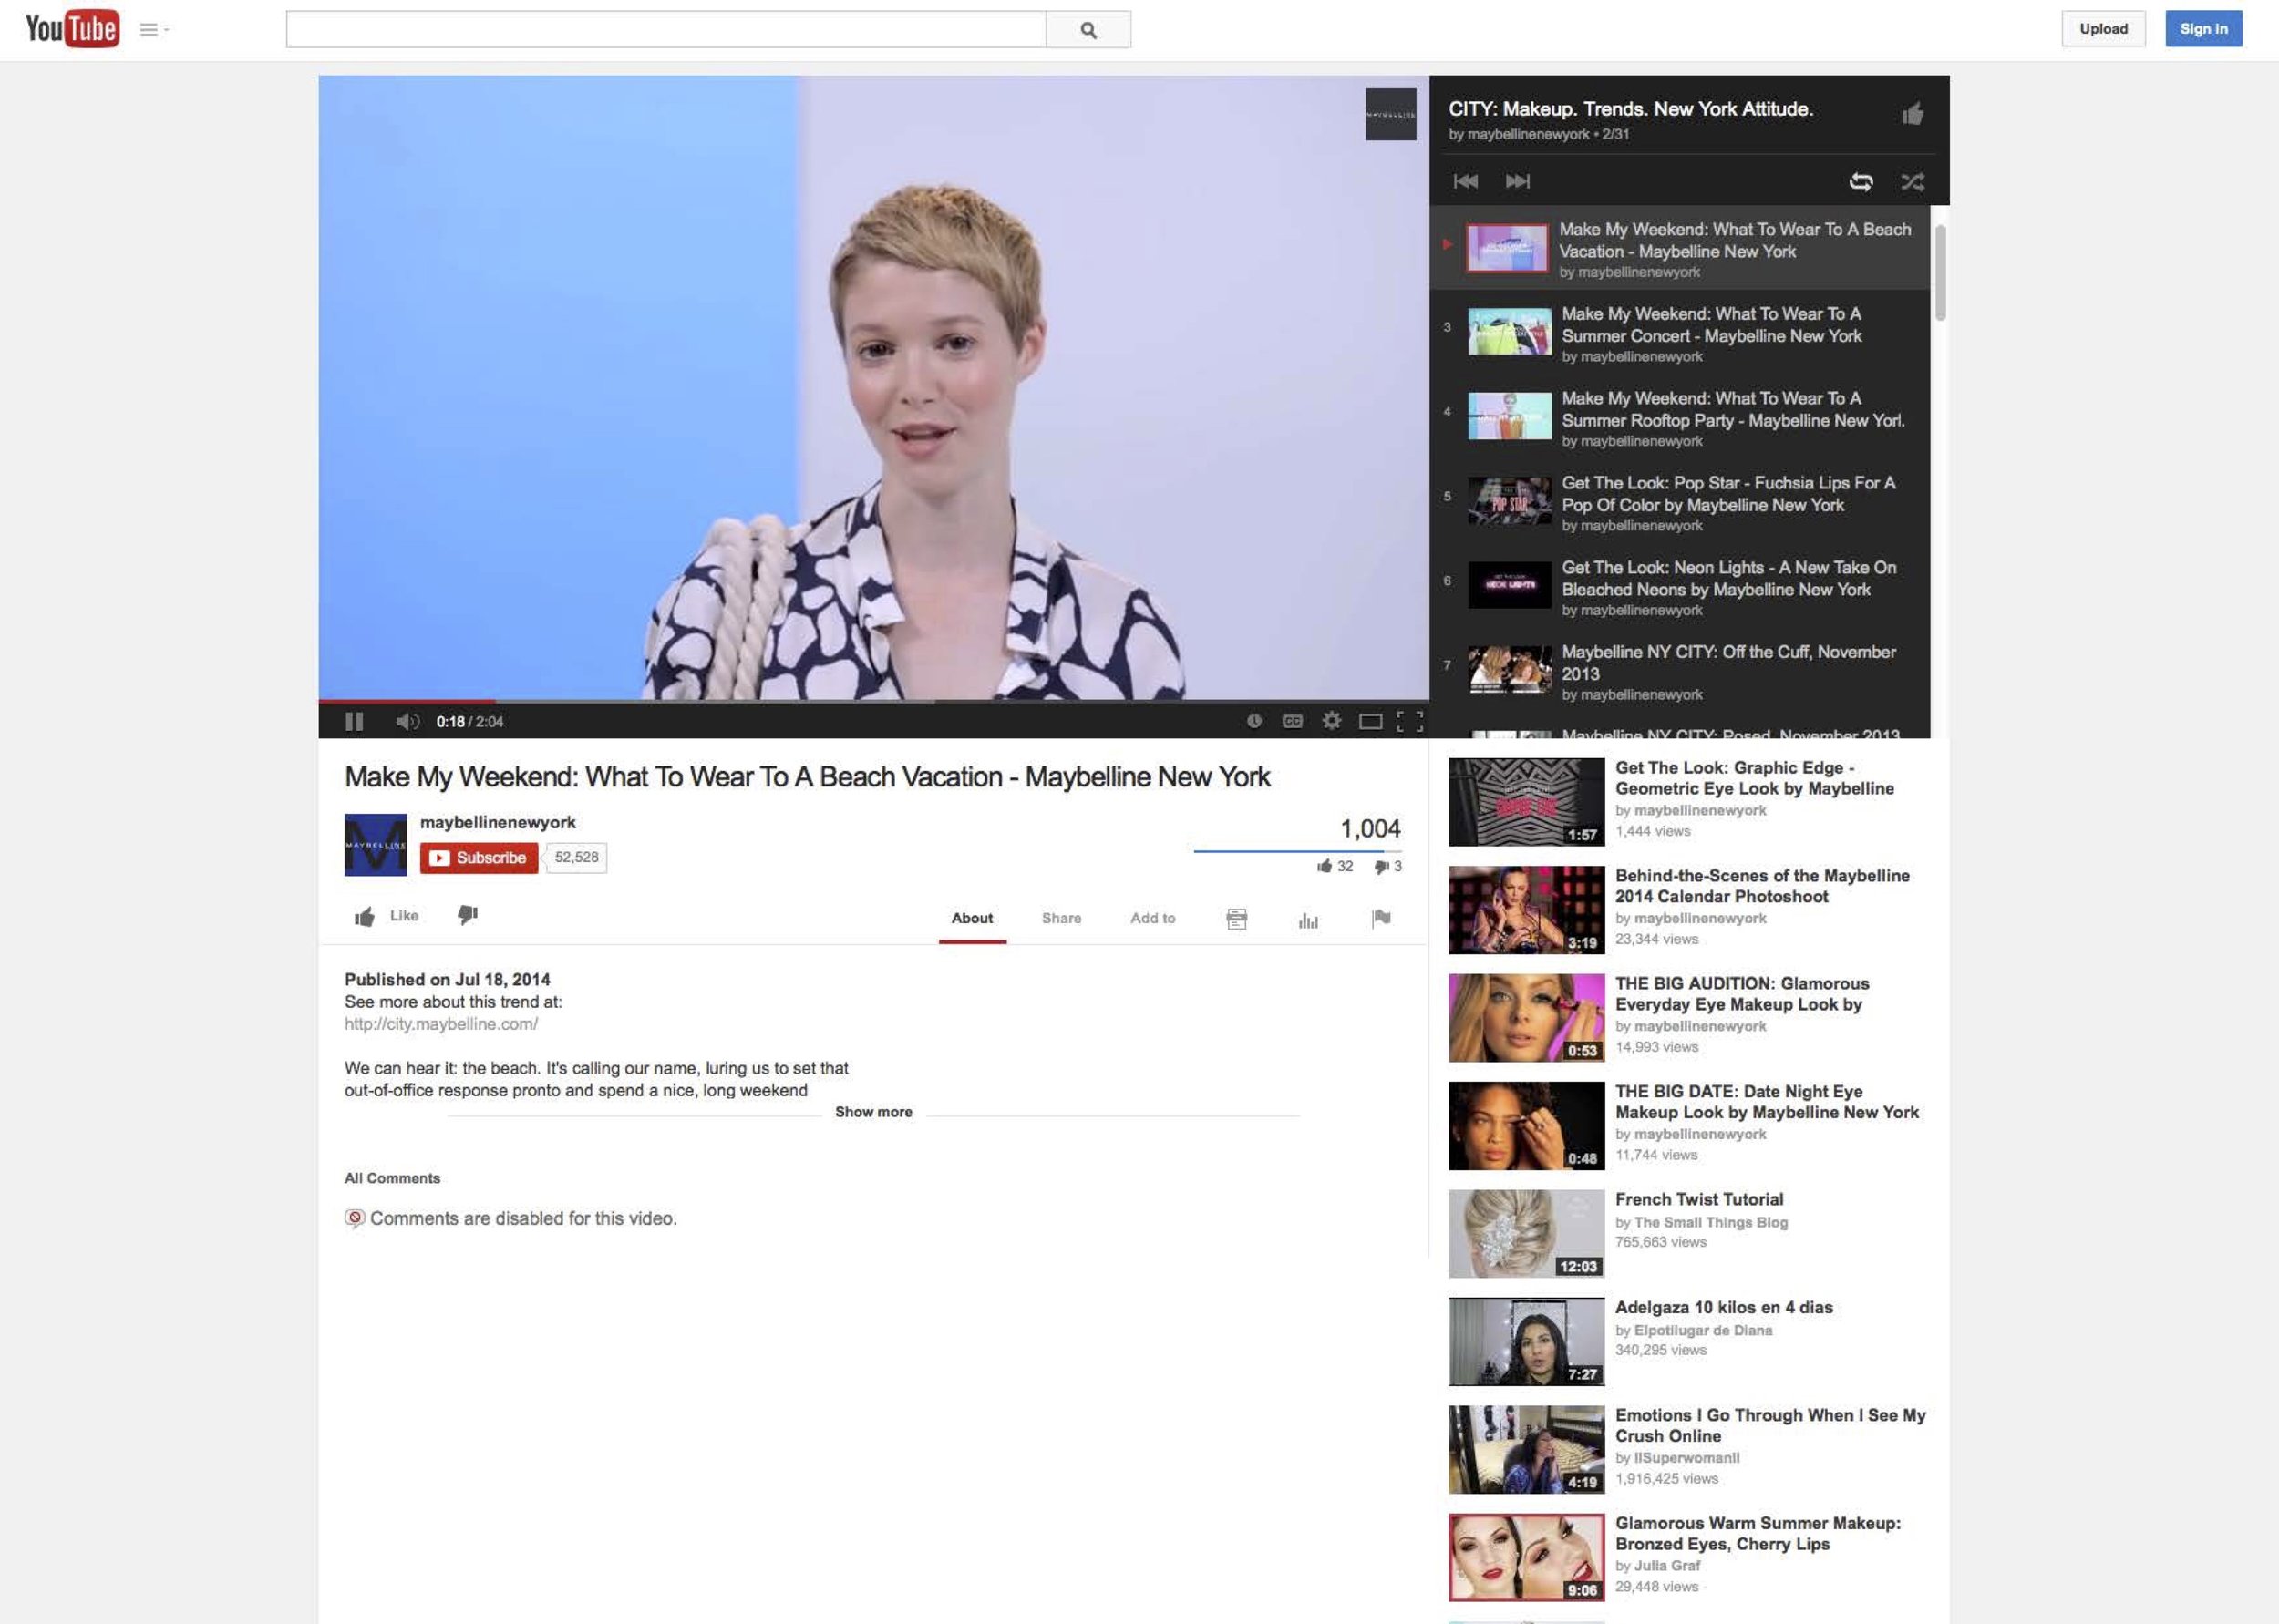The width and height of the screenshot is (2279, 1624).
Task: Focus the YouTube search box
Action: (x=666, y=30)
